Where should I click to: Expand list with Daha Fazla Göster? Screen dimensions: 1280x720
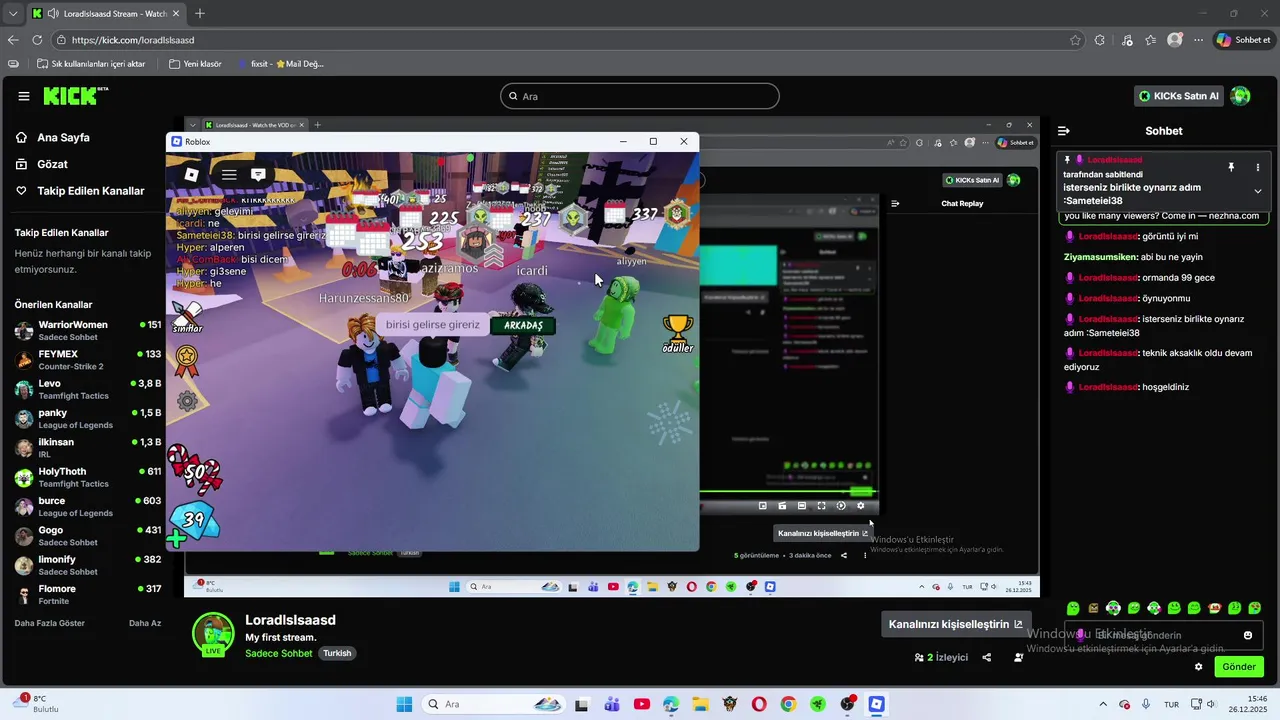point(49,623)
